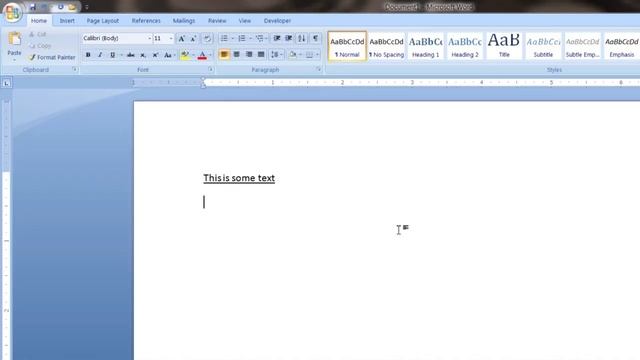Apply superscript formatting
640x360 pixels.
tap(155, 55)
